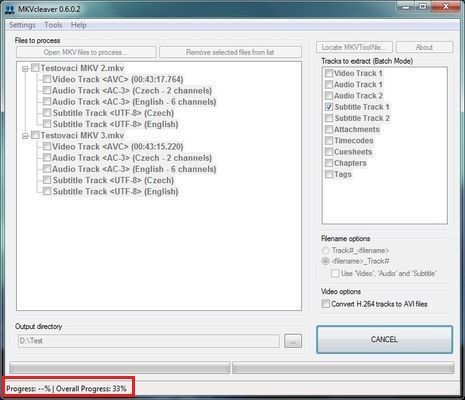This screenshot has height=400, width=465.
Task: Check the Chapters extraction option
Action: point(329,163)
